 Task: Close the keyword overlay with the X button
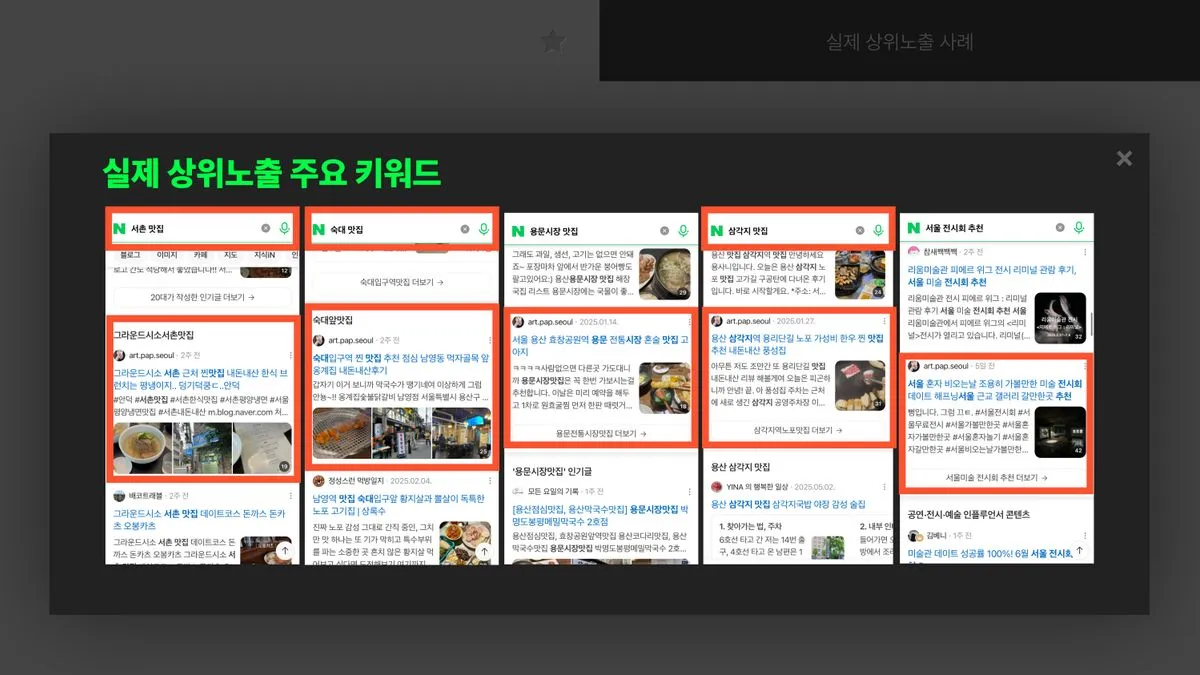[1124, 157]
